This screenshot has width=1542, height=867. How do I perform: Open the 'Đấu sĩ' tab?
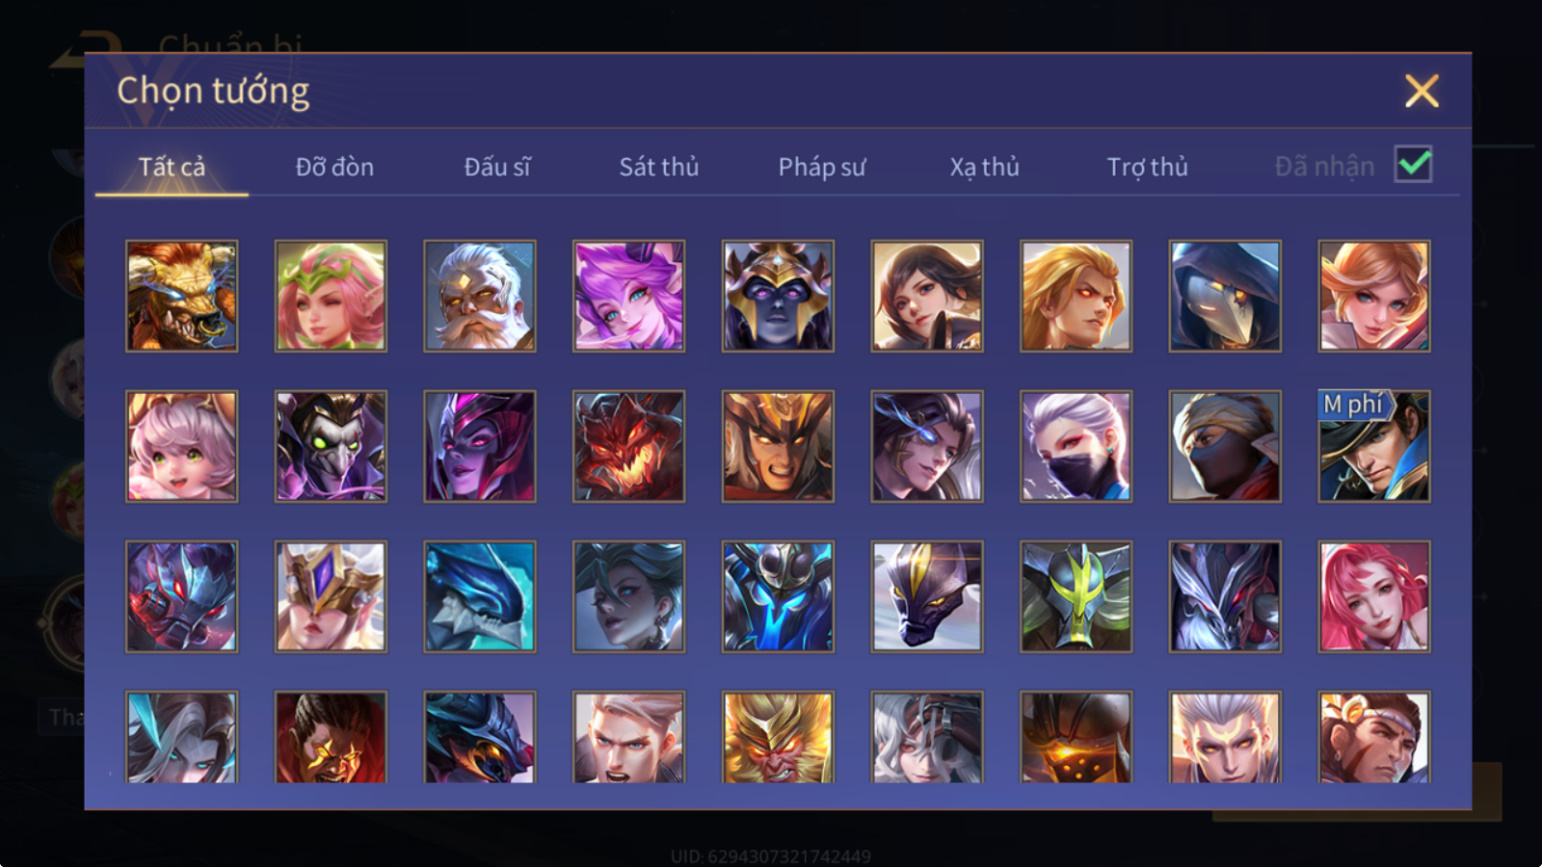tap(497, 167)
